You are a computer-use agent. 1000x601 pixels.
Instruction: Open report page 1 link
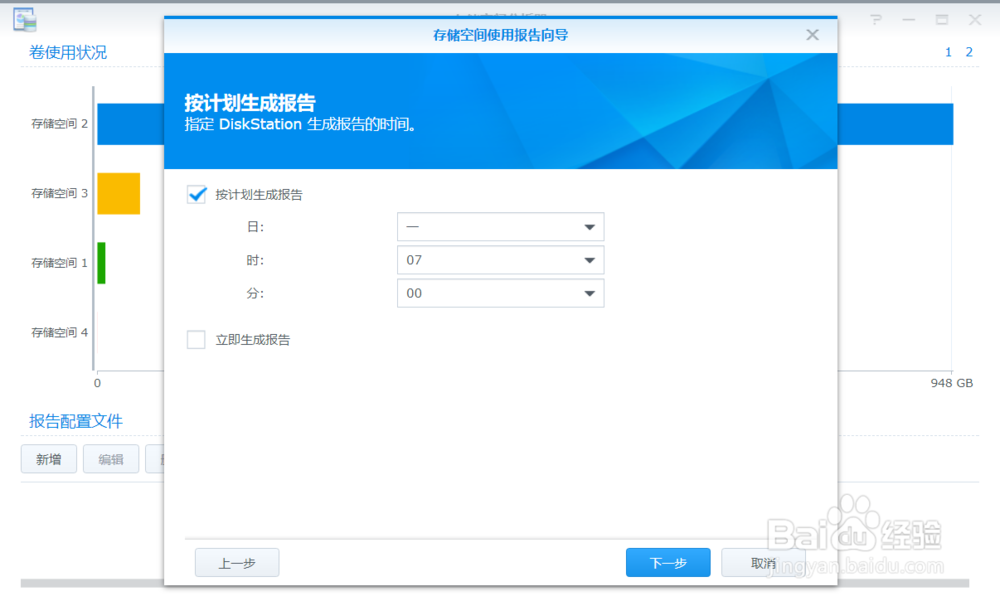(x=947, y=51)
